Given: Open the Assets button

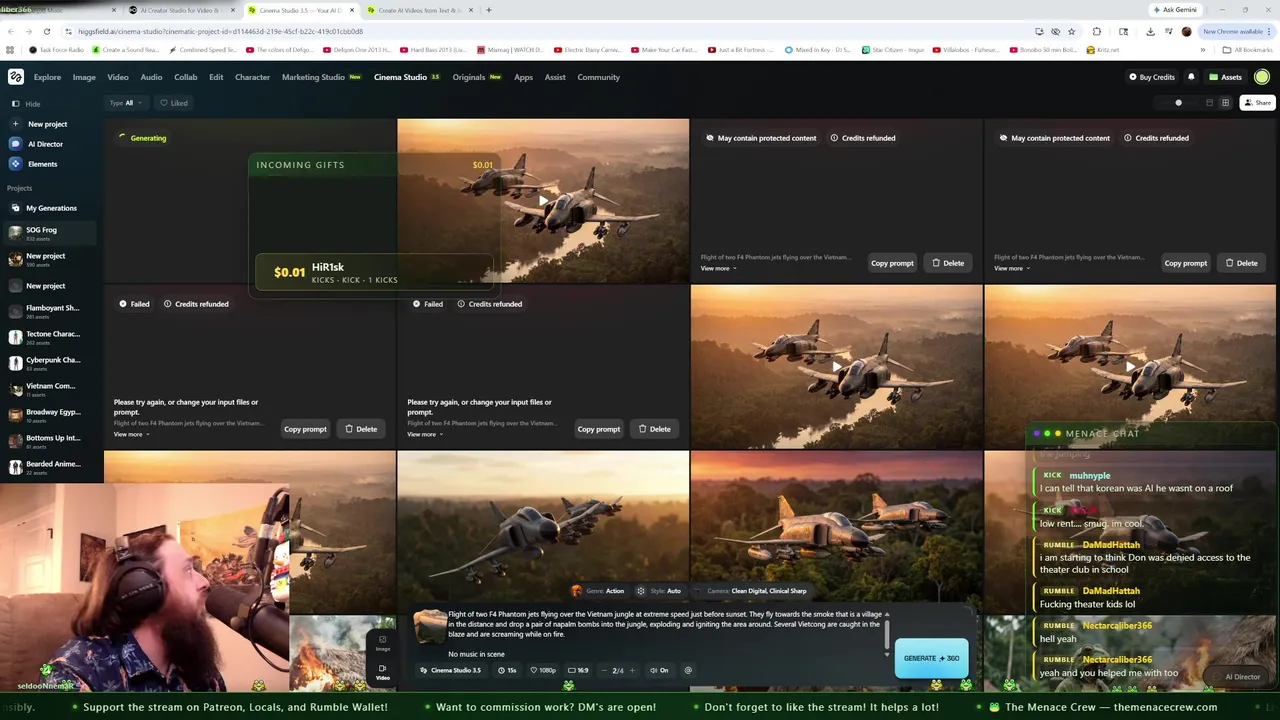Looking at the screenshot, I should 1225,77.
